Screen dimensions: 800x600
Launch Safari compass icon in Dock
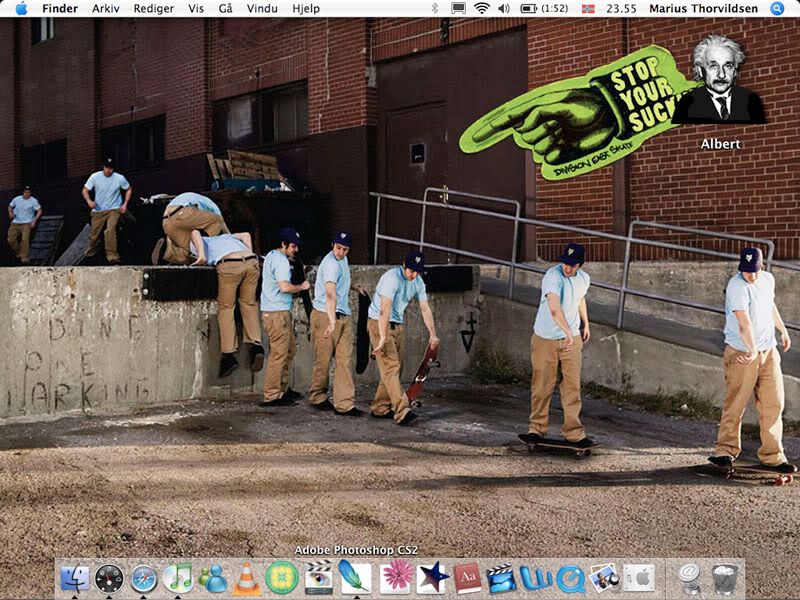(x=144, y=578)
